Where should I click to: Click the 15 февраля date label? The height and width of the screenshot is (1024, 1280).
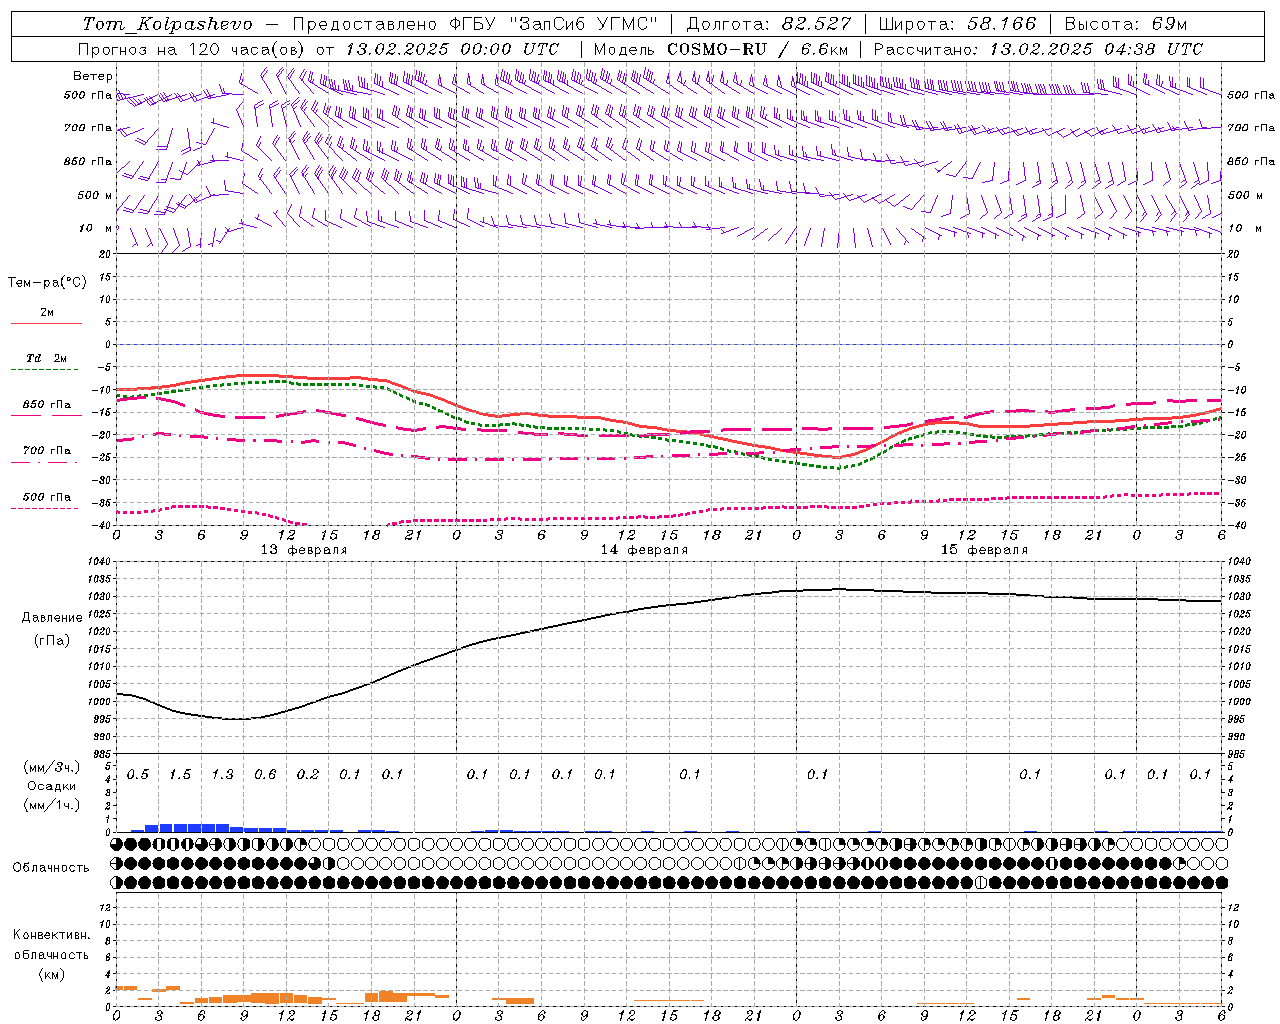click(x=984, y=550)
